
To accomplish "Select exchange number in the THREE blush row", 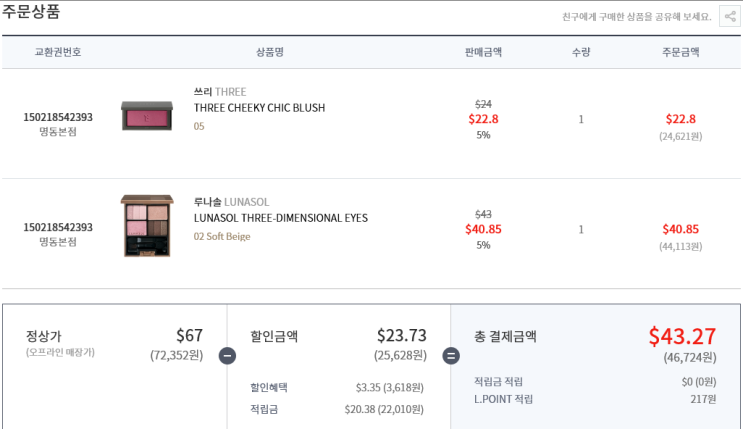I will pyautogui.click(x=58, y=117).
